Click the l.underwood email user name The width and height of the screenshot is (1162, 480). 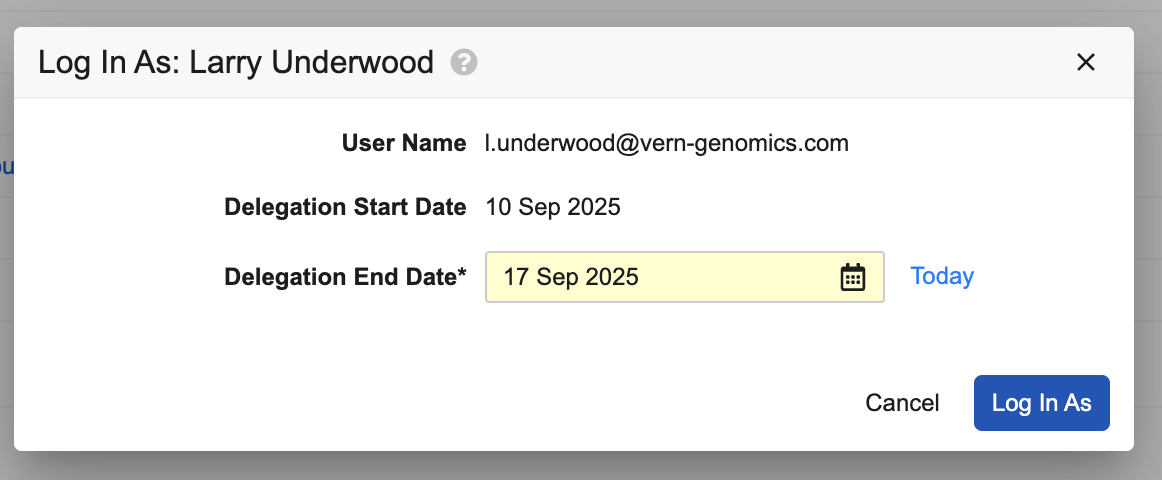(x=666, y=143)
